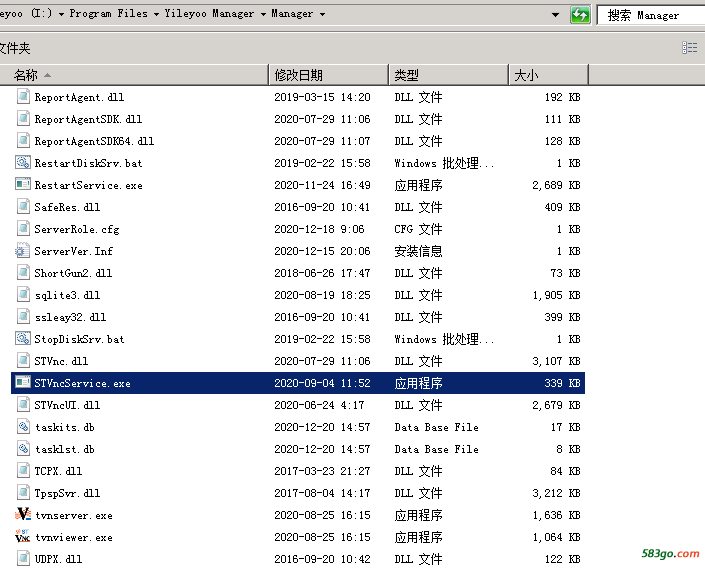
Task: Click the ShortGun2.dll file icon
Action: [x=23, y=273]
